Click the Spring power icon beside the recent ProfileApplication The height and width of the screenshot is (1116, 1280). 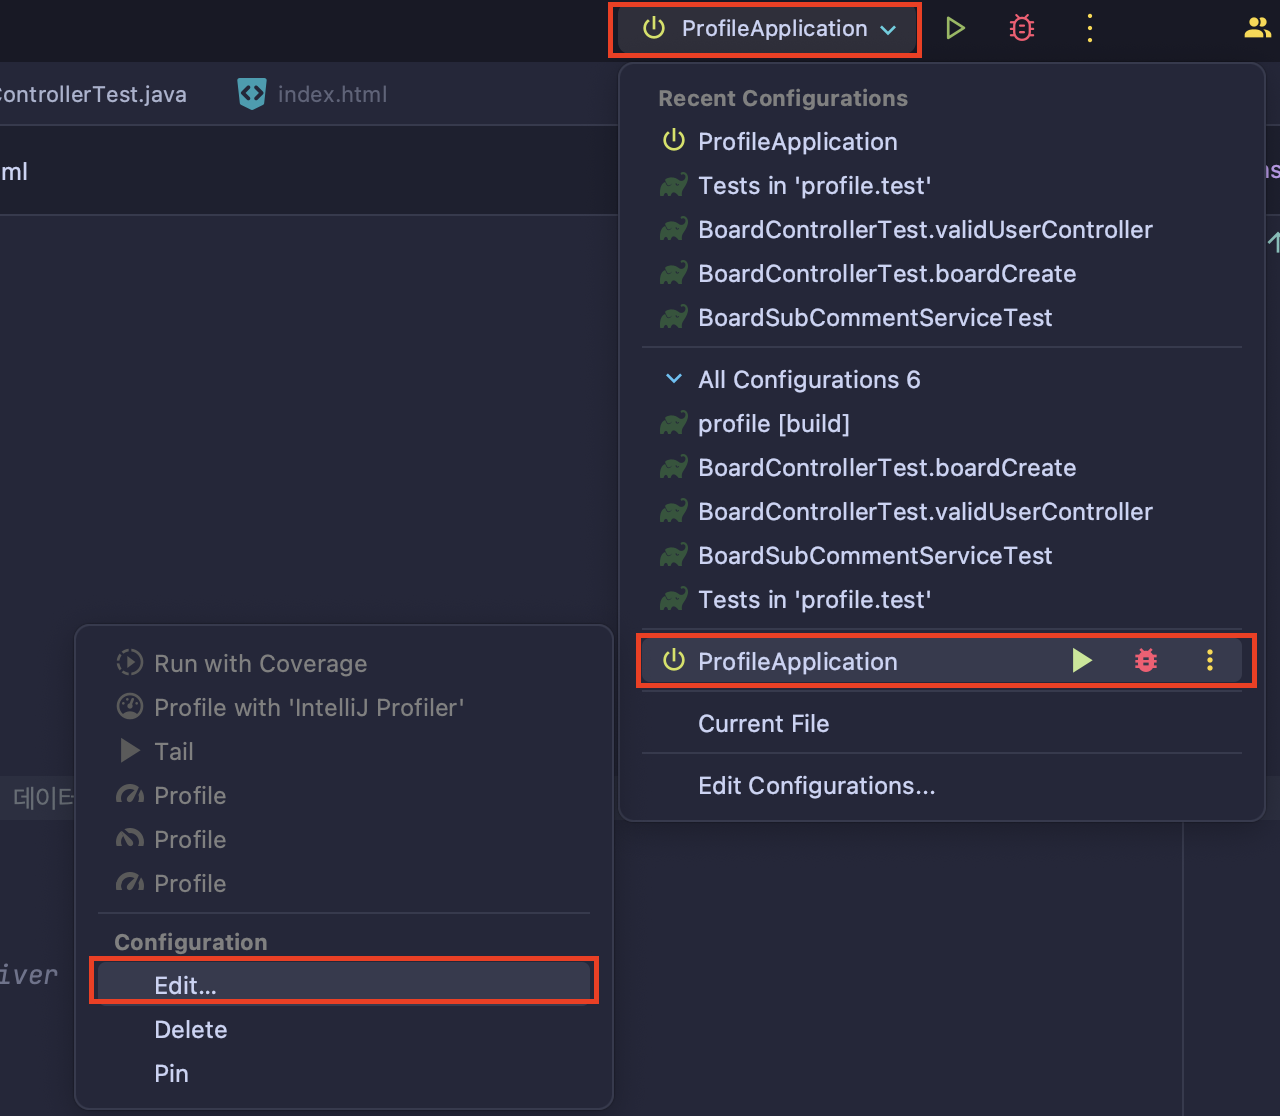tap(674, 141)
